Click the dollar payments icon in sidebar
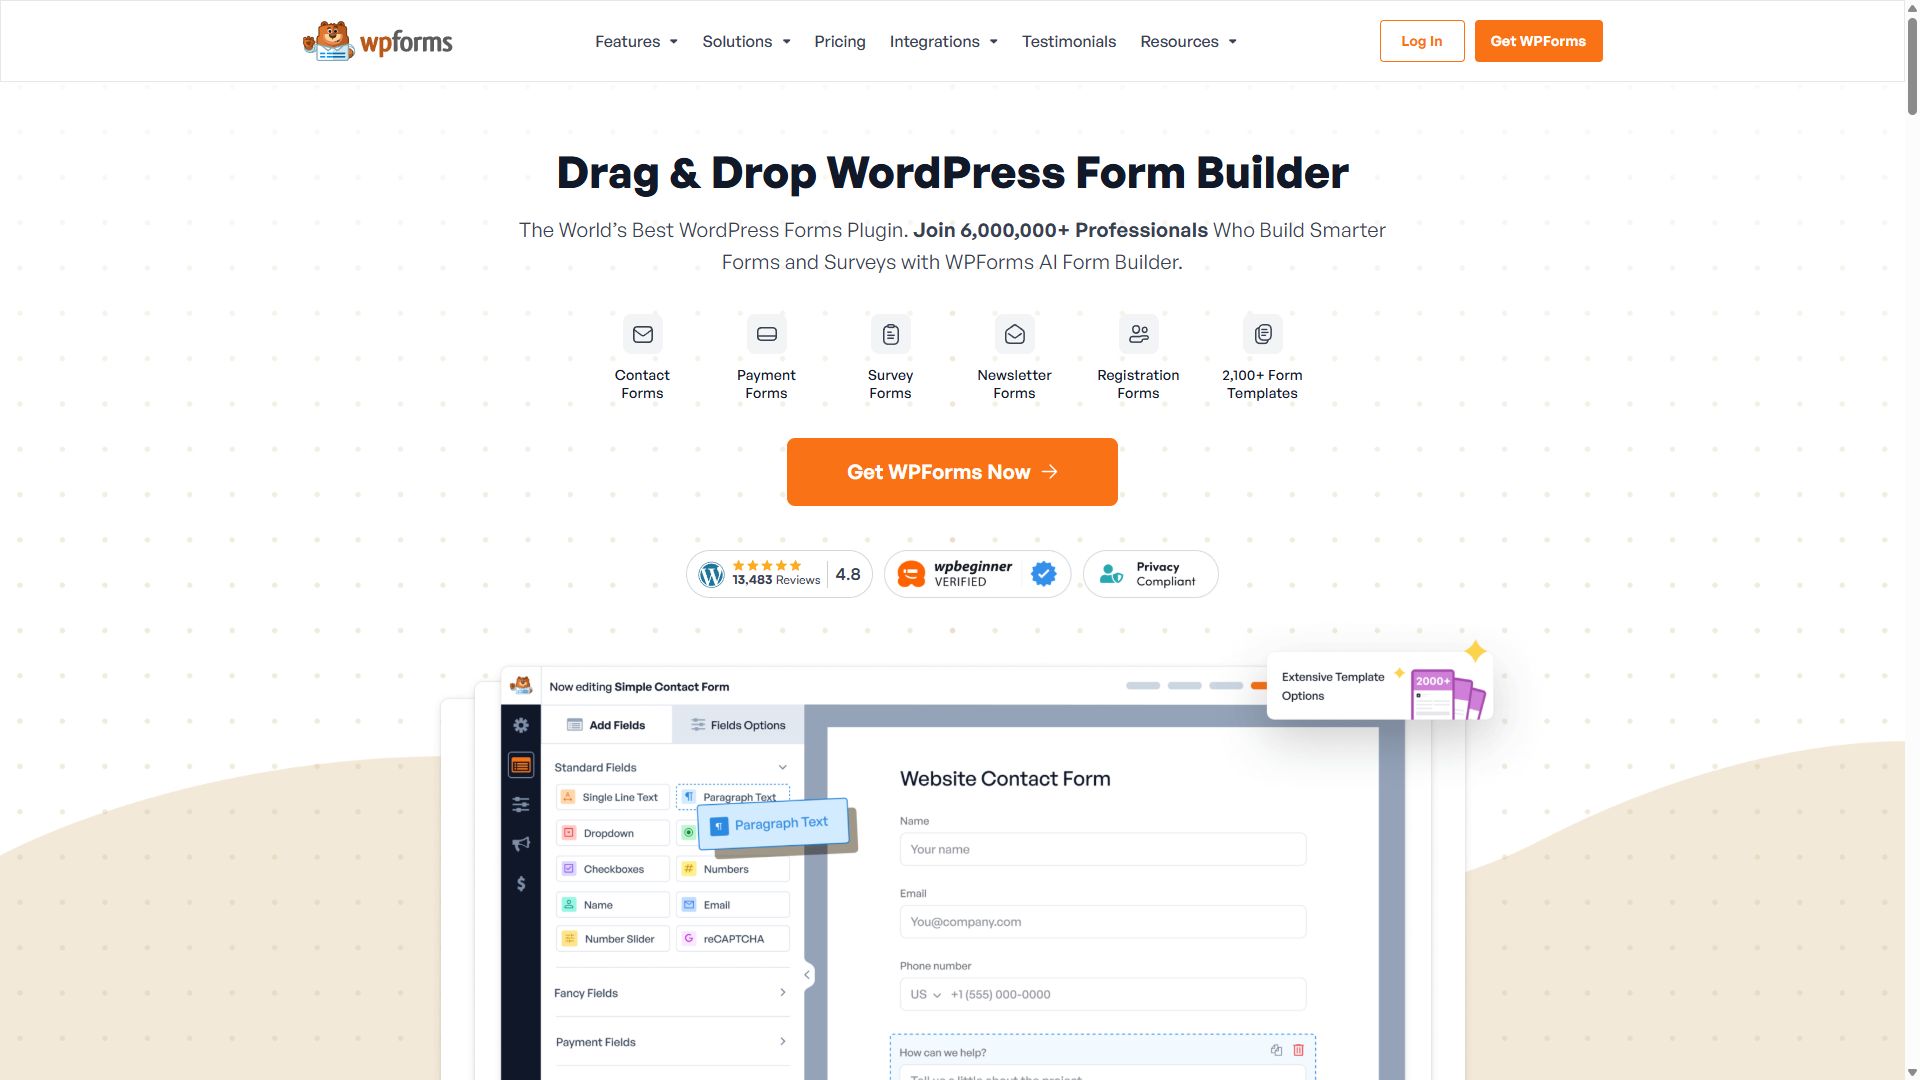 point(521,884)
